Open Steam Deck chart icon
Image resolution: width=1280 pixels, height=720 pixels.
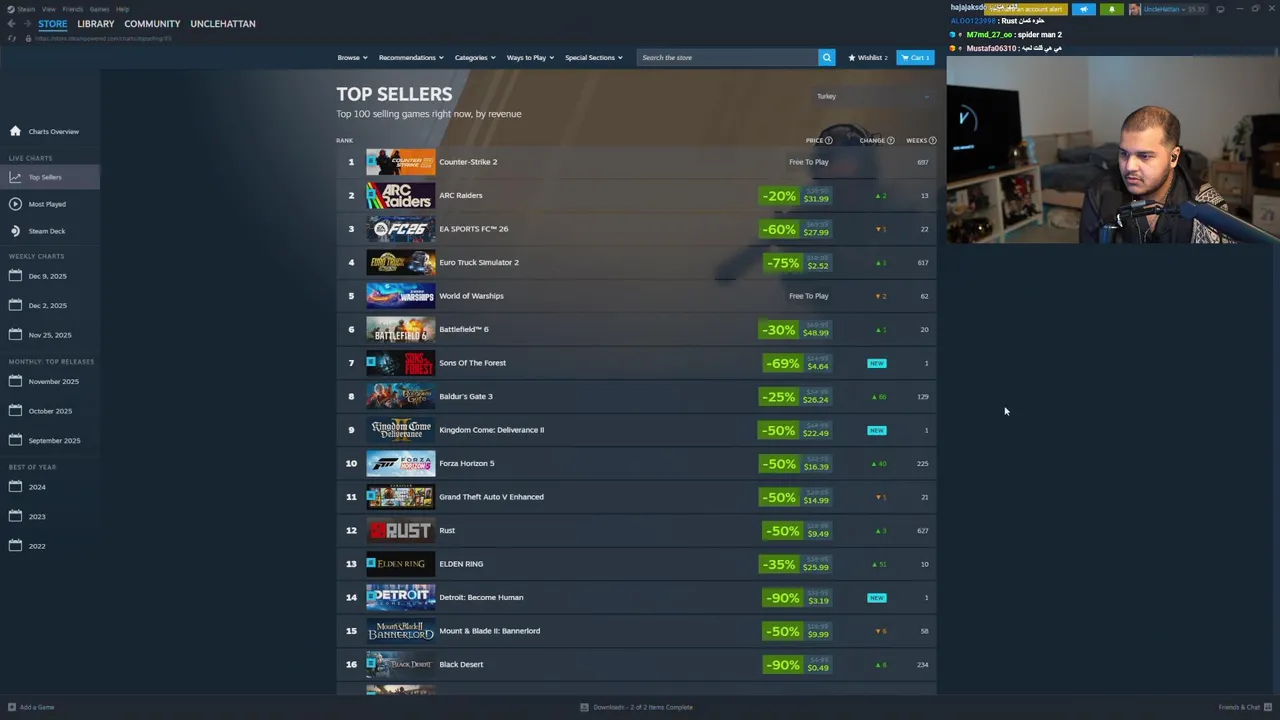[x=15, y=231]
